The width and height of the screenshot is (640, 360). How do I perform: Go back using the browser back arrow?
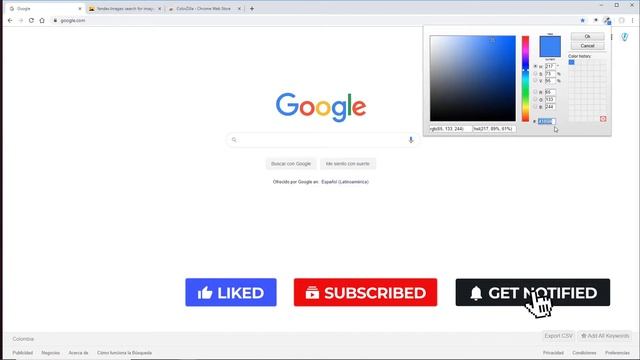coord(10,20)
